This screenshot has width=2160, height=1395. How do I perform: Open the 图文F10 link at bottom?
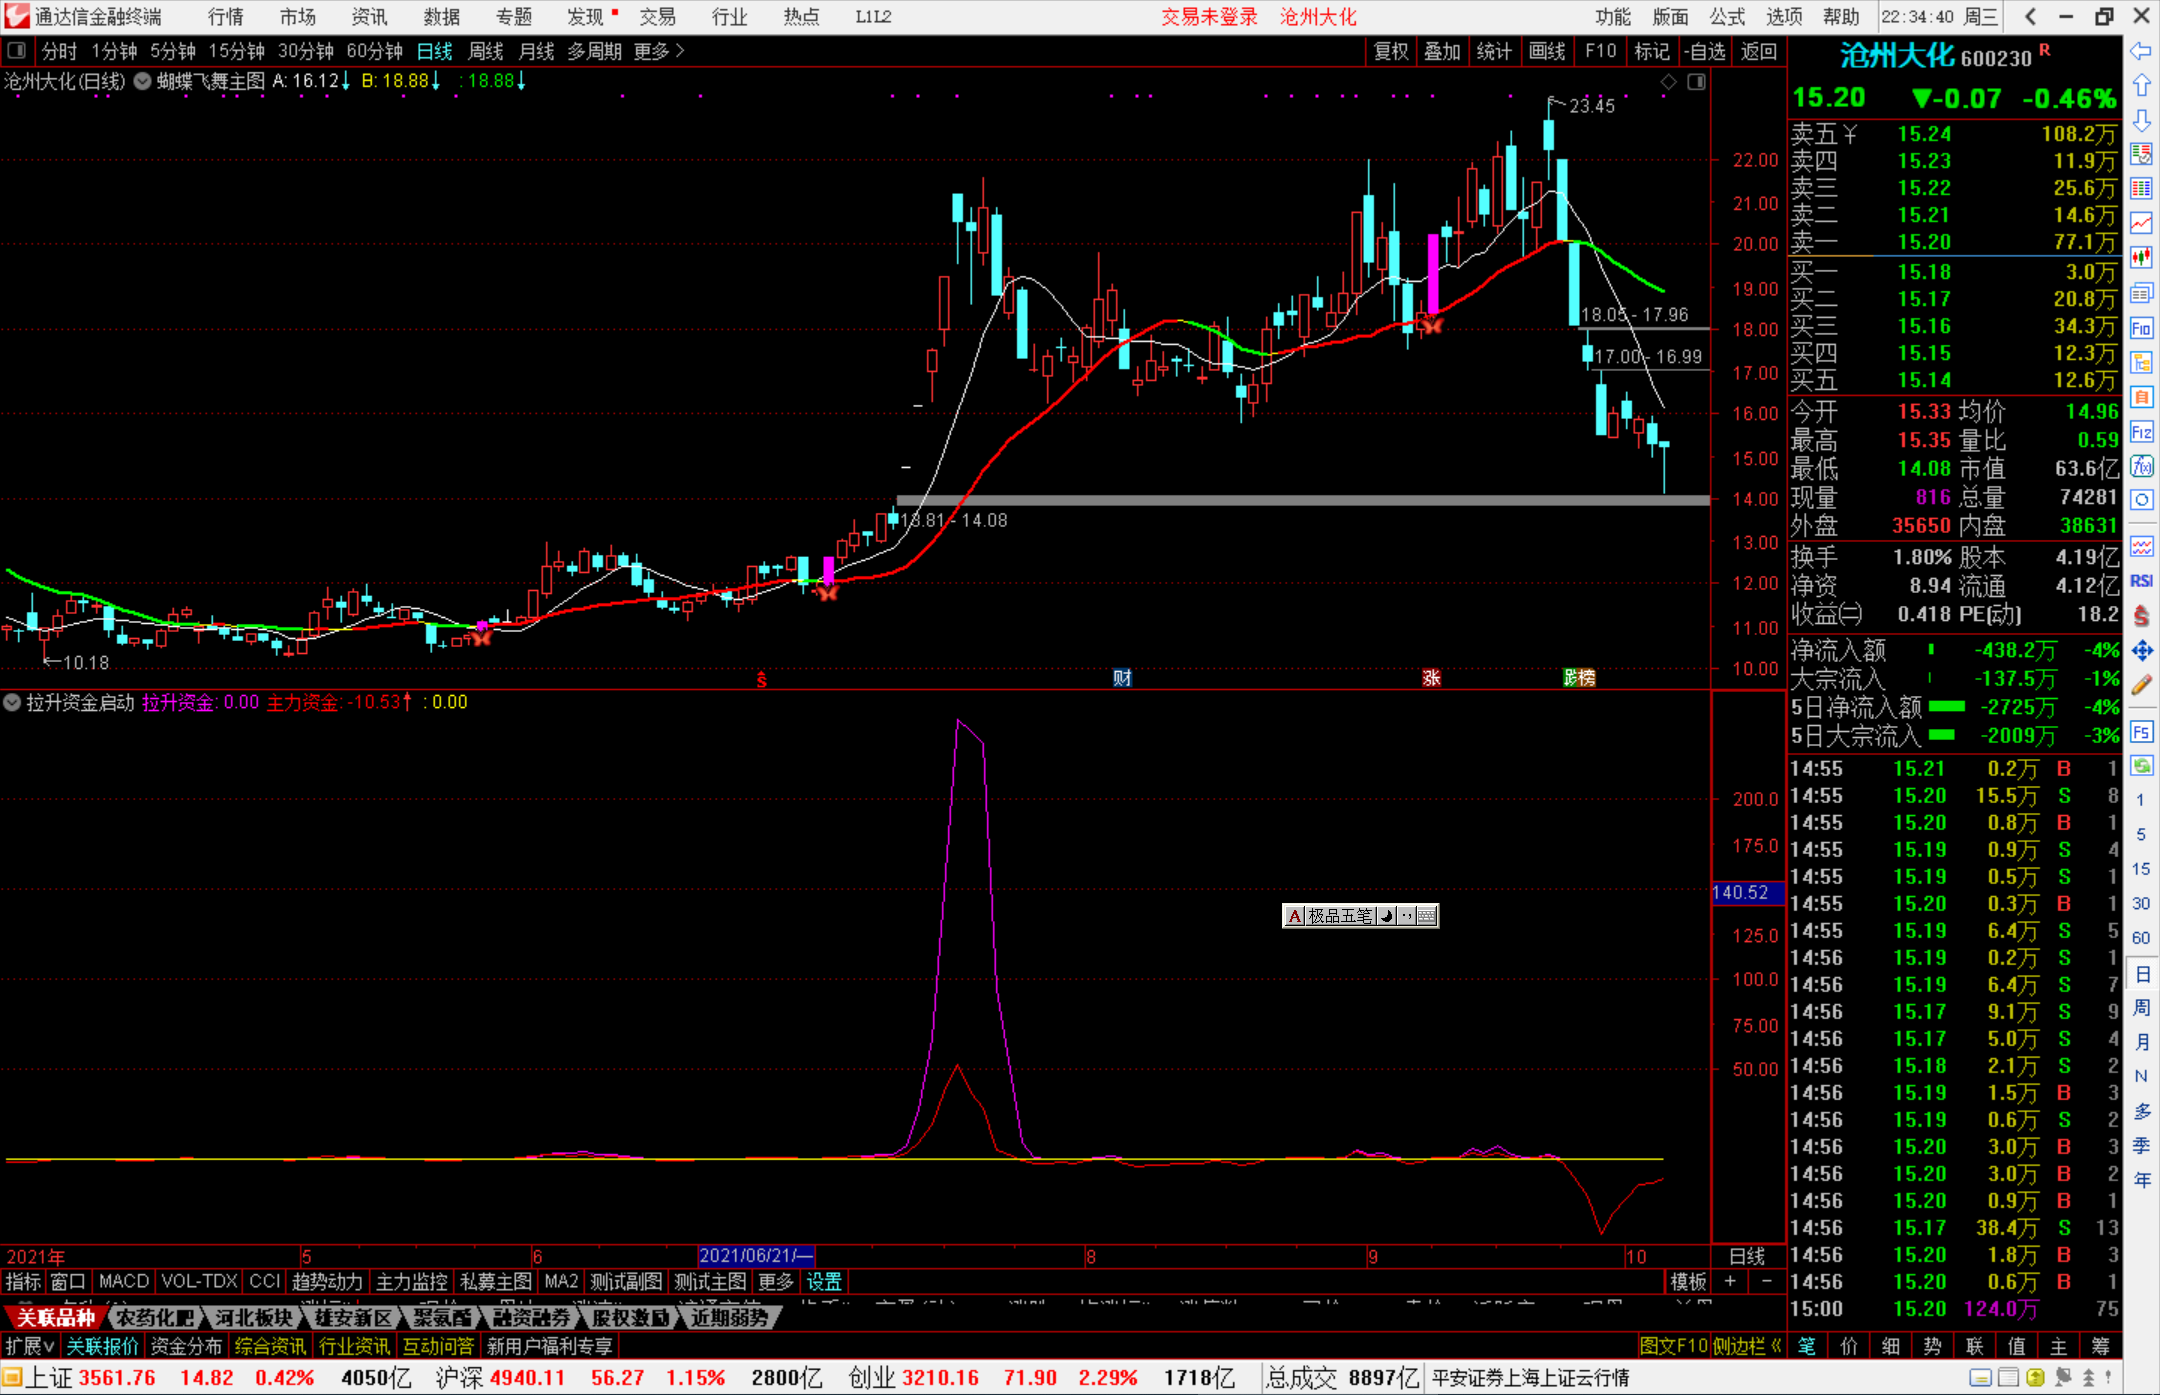tap(1673, 1346)
